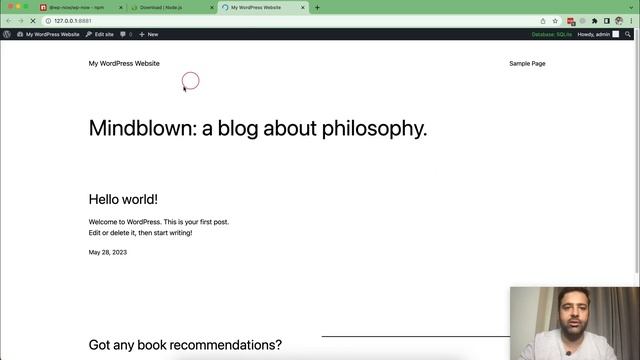Go back with the browser back arrow

coord(9,21)
